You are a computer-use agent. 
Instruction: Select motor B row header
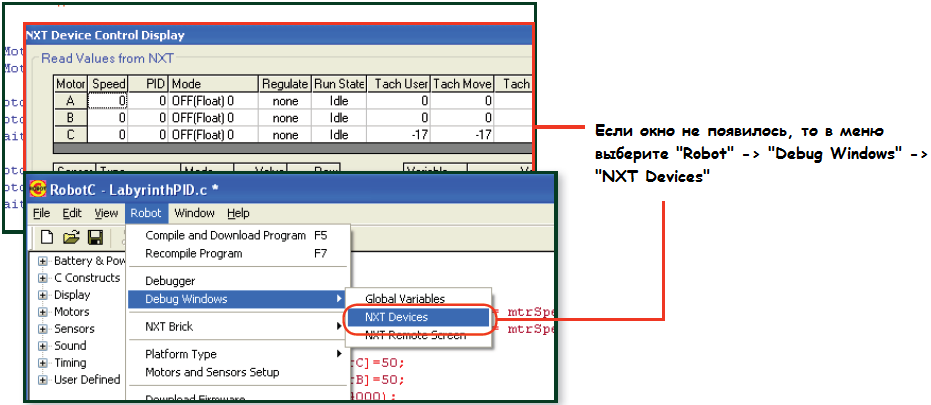pyautogui.click(x=71, y=118)
